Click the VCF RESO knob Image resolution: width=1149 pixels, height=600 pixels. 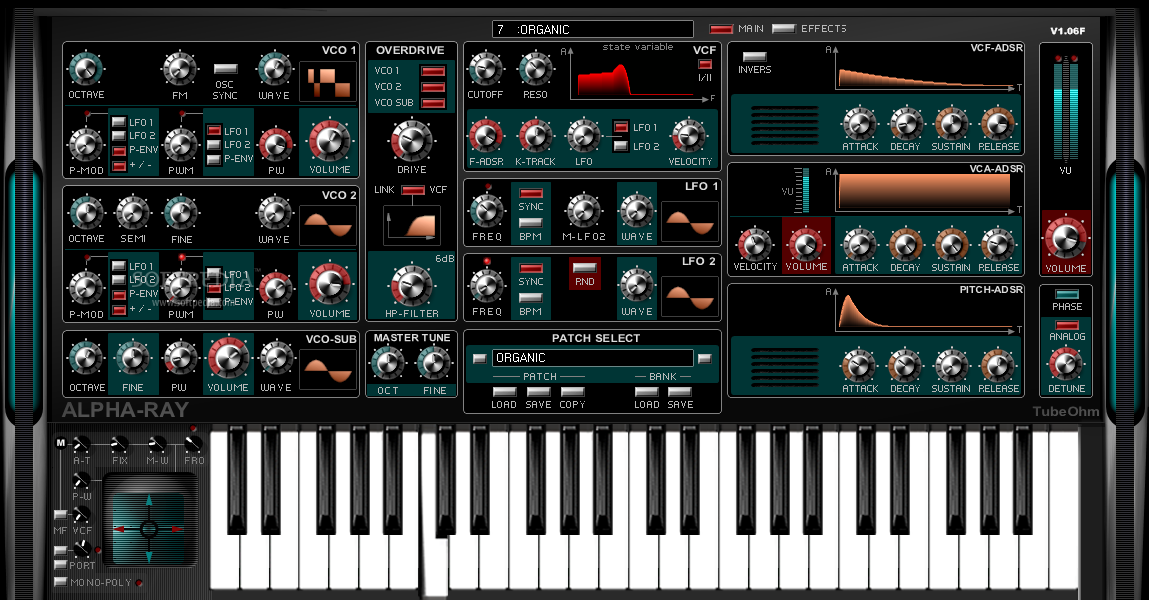tap(536, 70)
